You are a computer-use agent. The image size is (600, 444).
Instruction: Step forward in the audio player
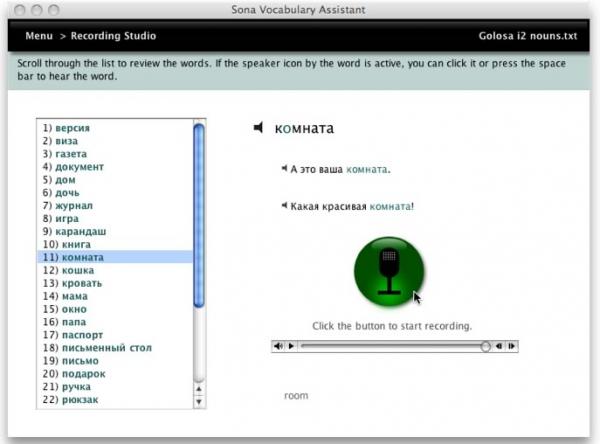(x=512, y=346)
